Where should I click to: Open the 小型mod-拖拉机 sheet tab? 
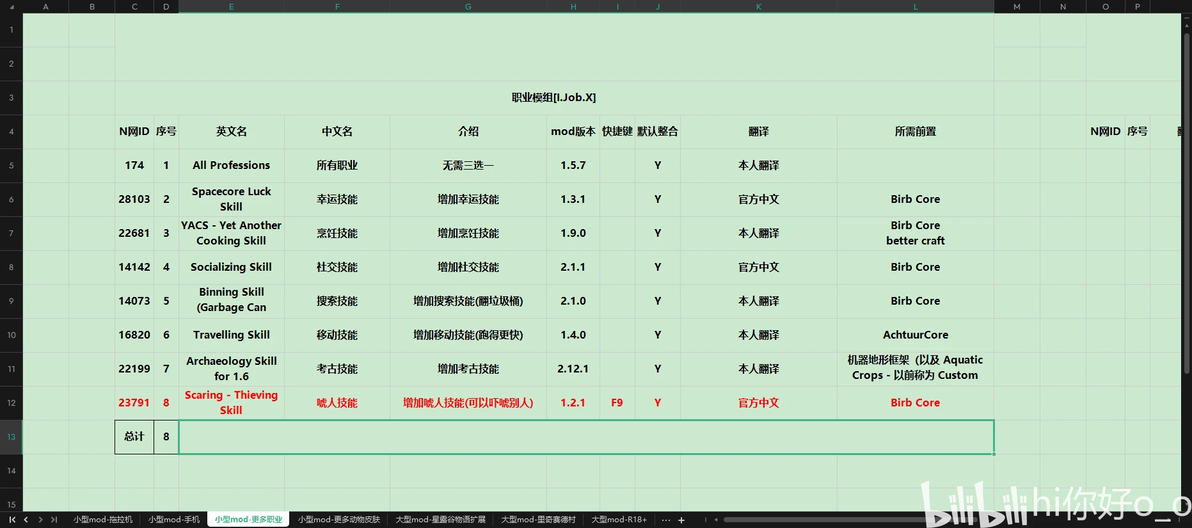tap(101, 520)
